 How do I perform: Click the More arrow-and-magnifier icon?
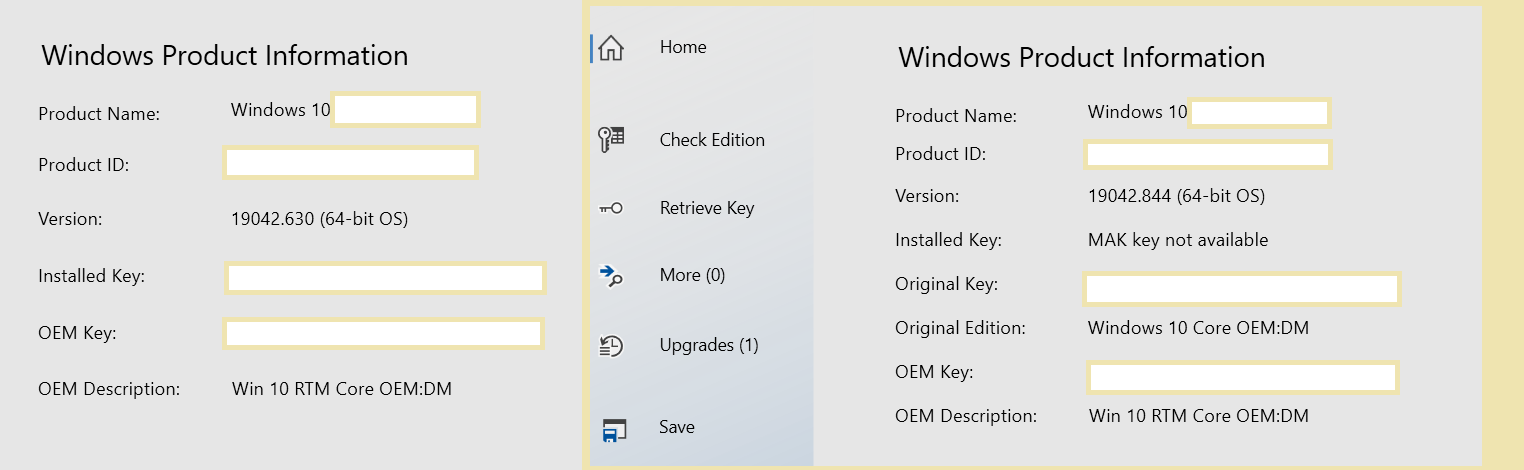[x=610, y=275]
